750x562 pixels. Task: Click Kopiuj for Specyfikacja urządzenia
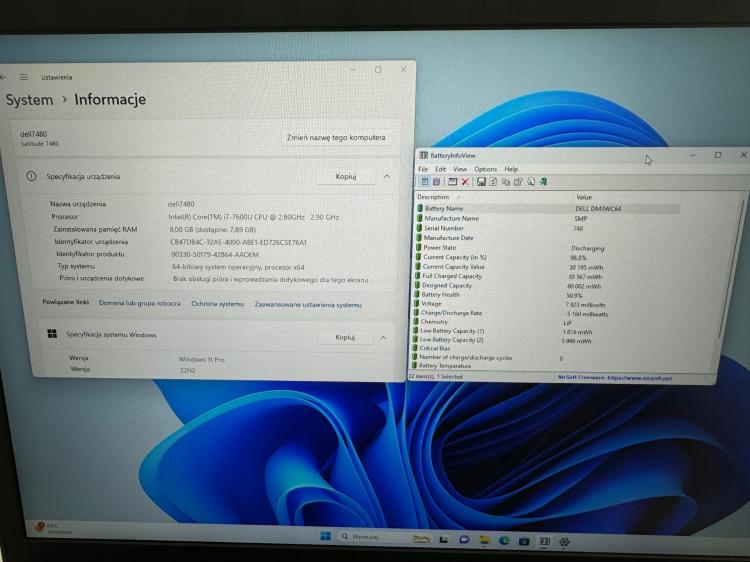(x=346, y=176)
